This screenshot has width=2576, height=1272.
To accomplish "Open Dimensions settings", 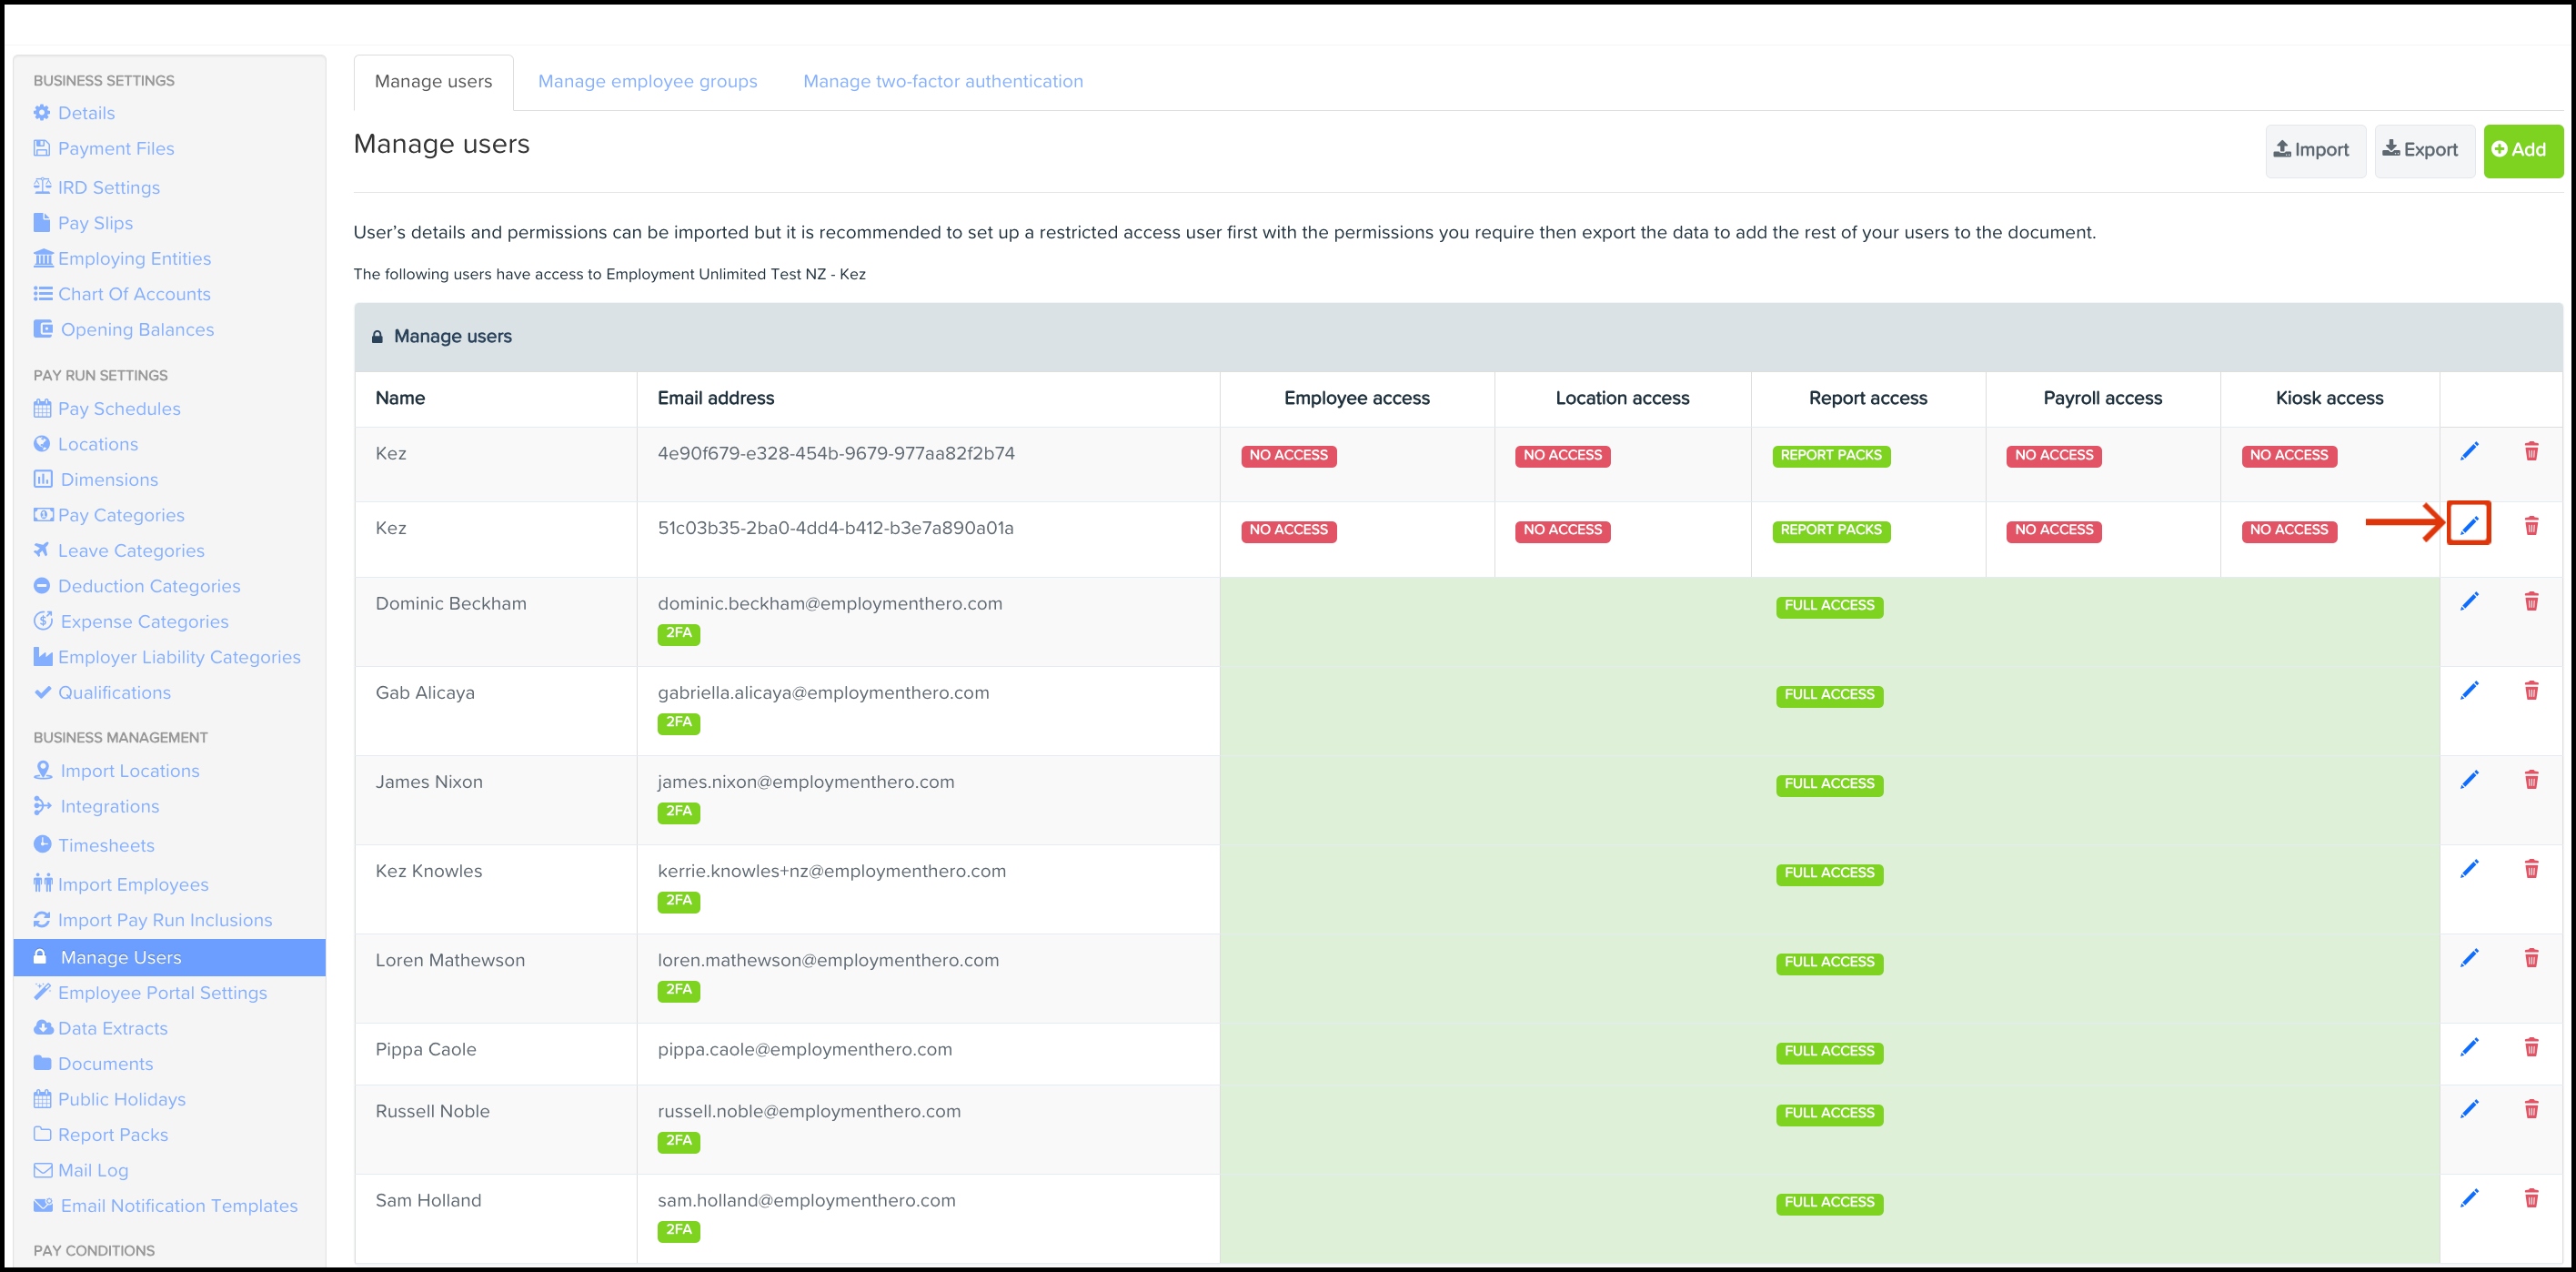I will coord(96,480).
